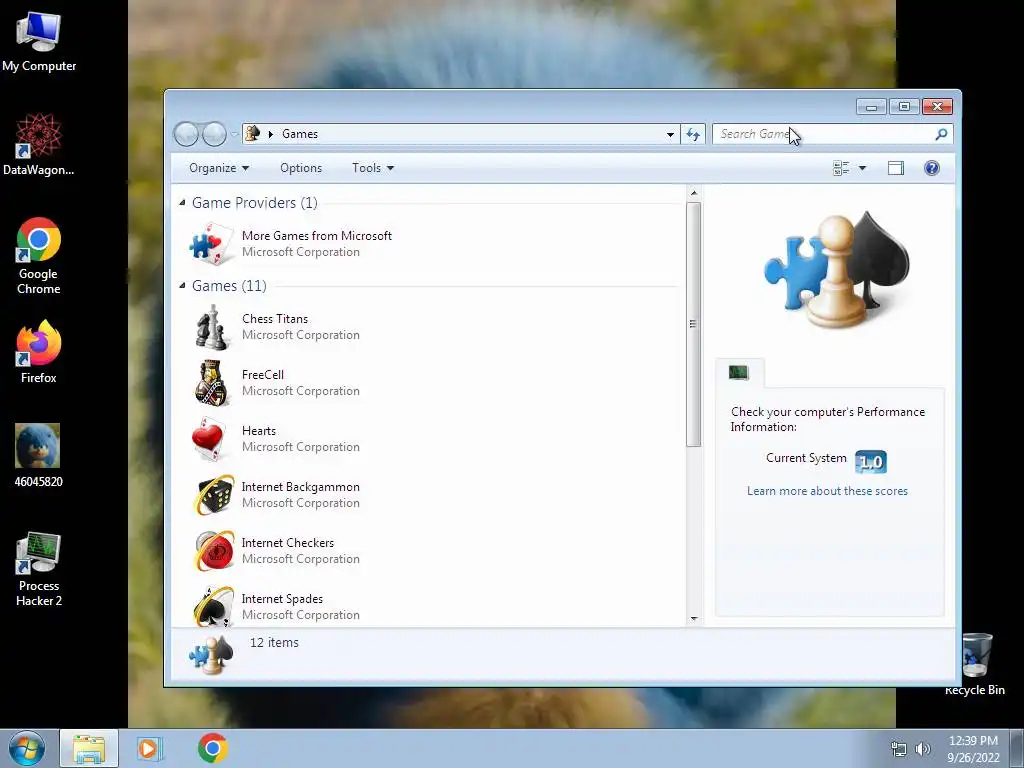Click the Show desktop button

point(1017,748)
